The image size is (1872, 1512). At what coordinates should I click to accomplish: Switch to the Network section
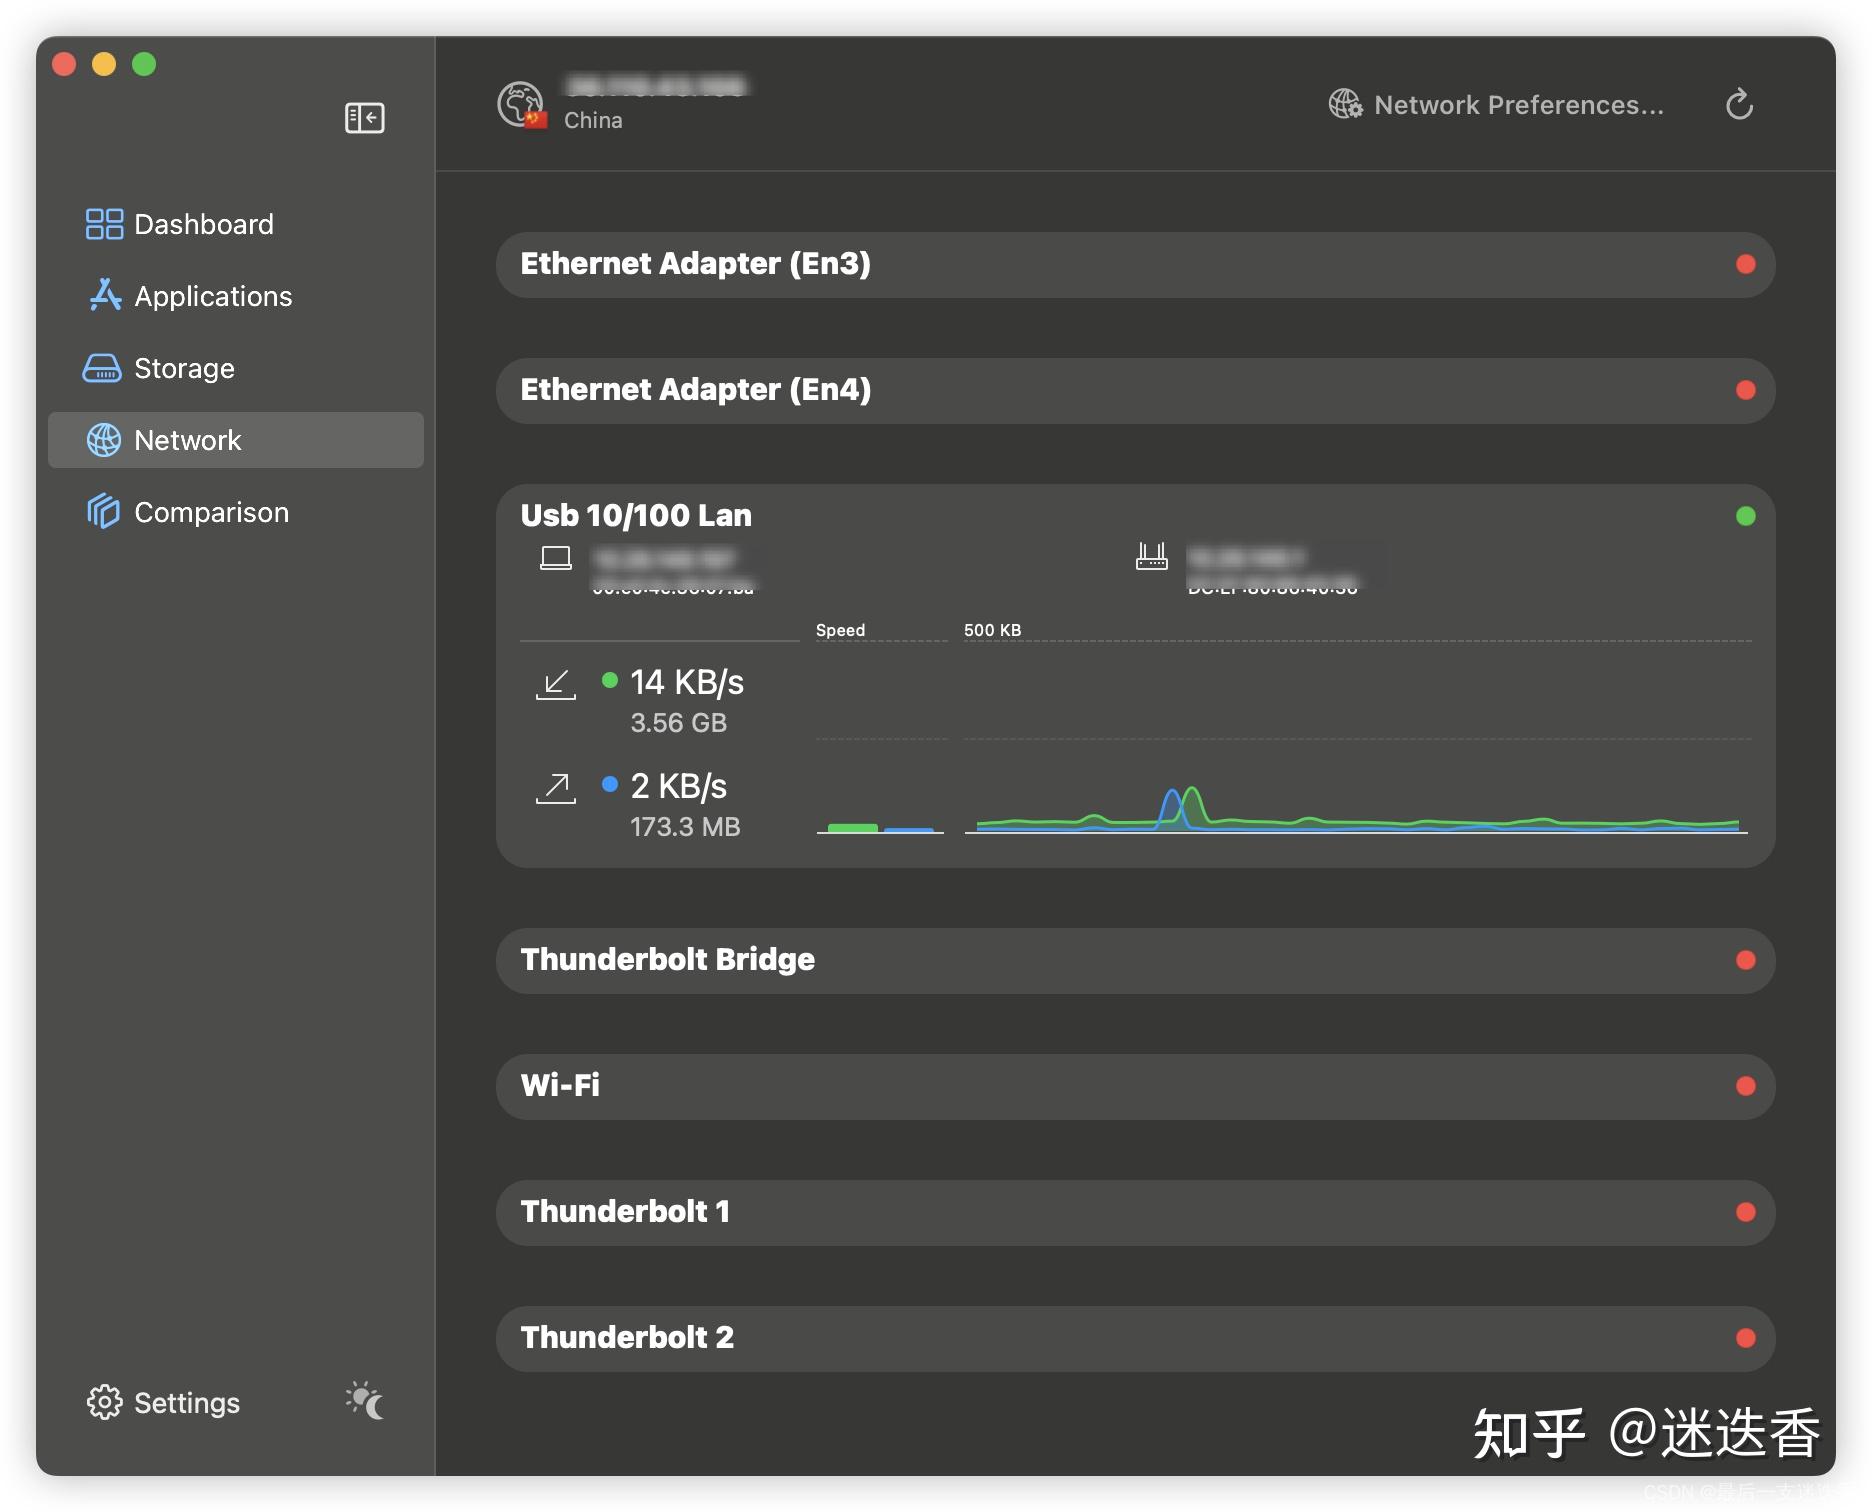point(188,440)
